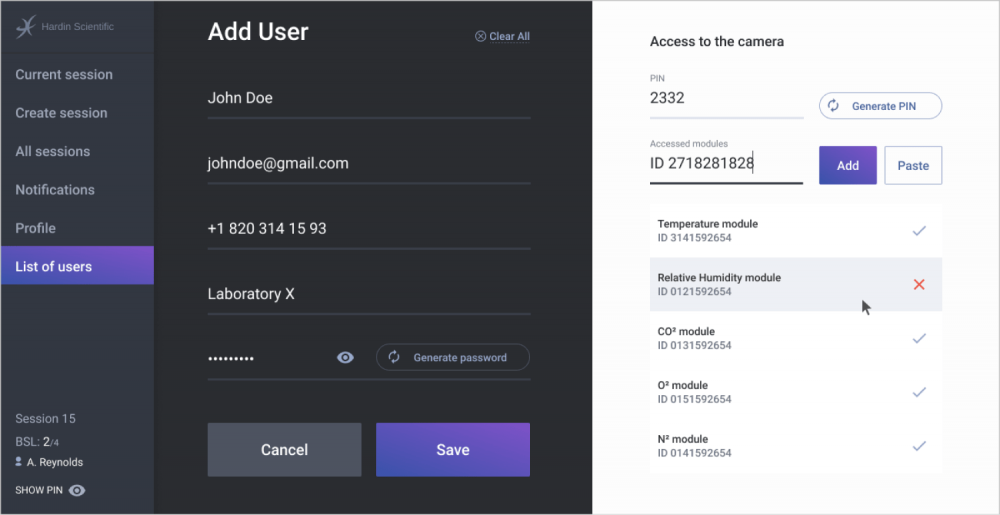
Task: Toggle N² module checkmark
Action: point(919,446)
